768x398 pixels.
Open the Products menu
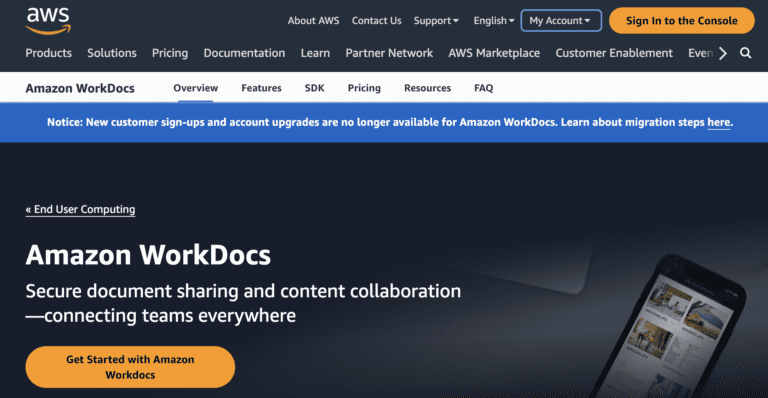pyautogui.click(x=48, y=53)
